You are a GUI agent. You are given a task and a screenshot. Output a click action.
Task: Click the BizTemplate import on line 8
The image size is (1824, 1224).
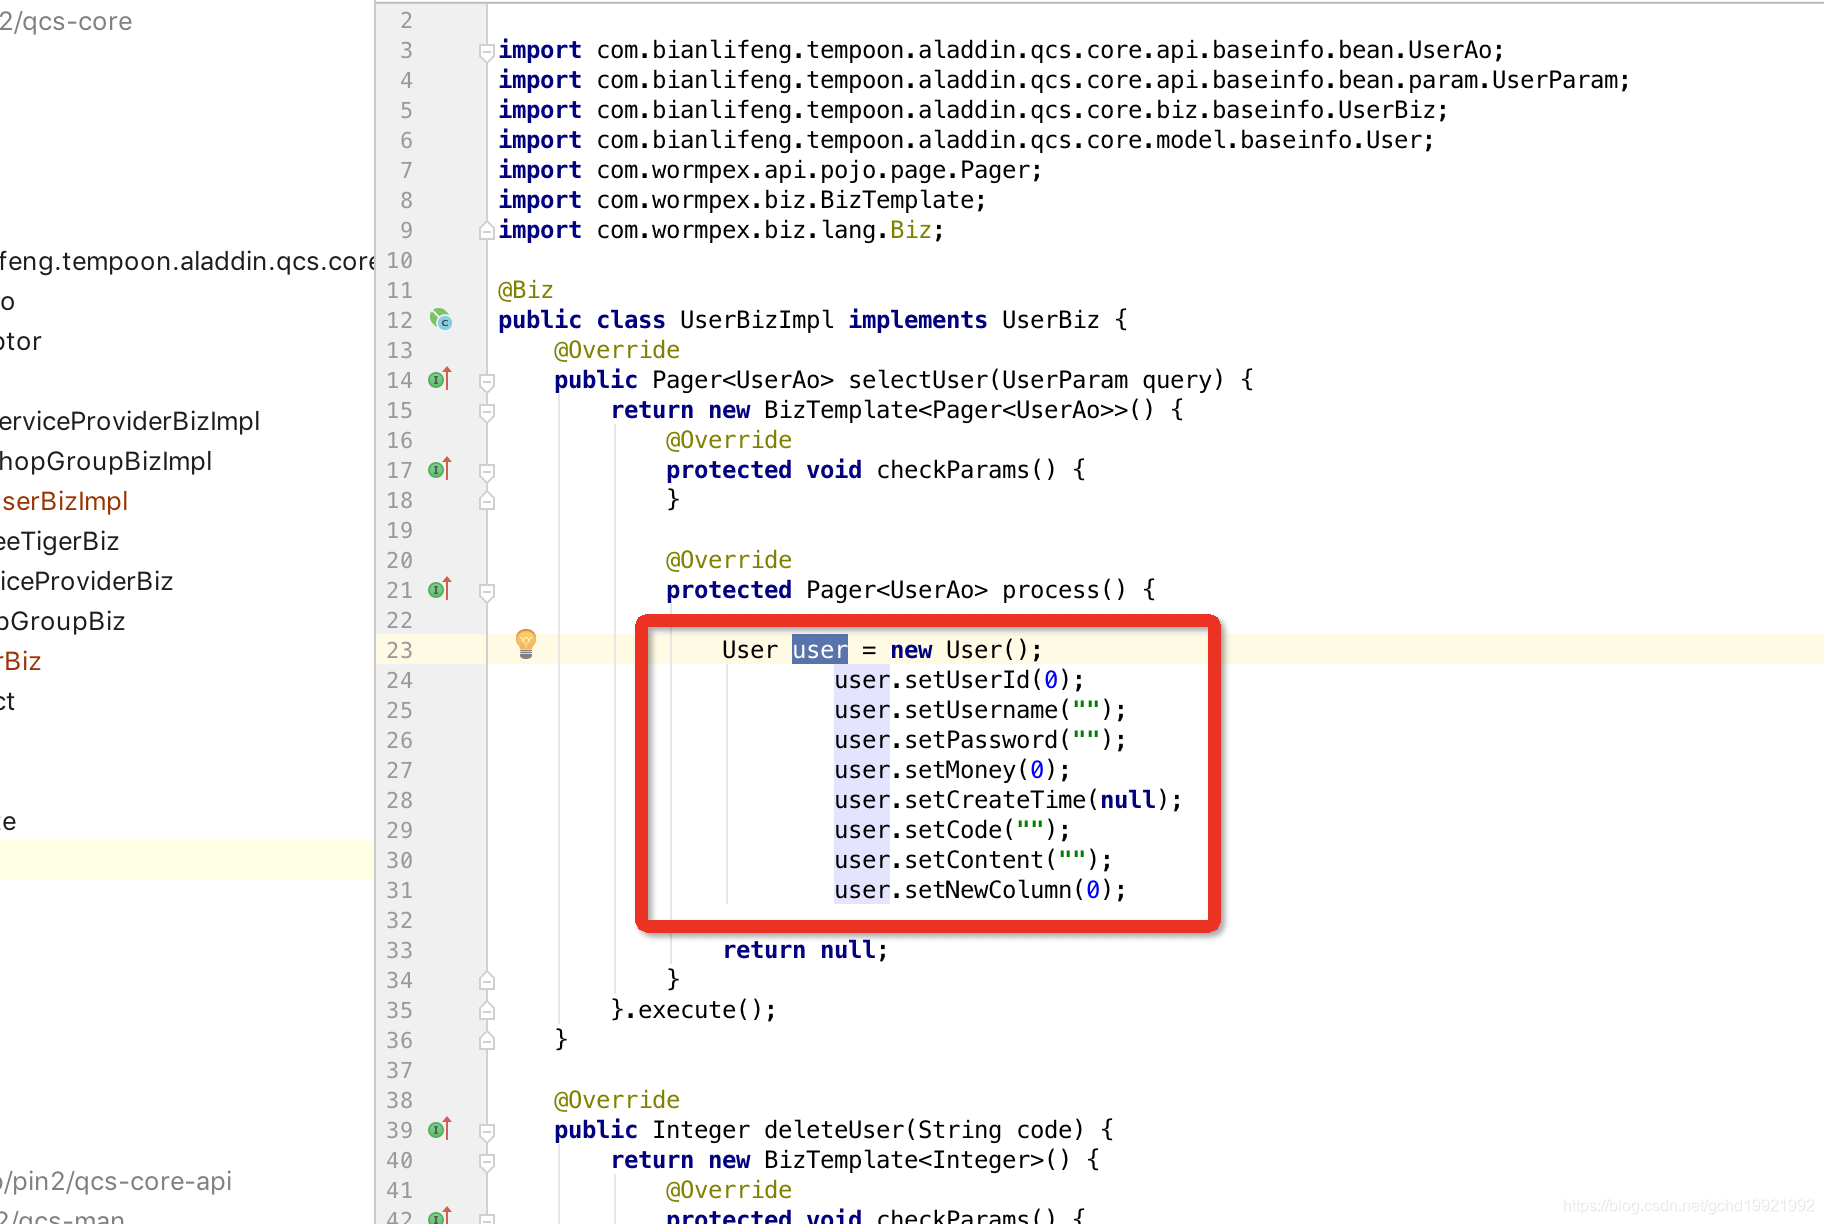pos(743,200)
